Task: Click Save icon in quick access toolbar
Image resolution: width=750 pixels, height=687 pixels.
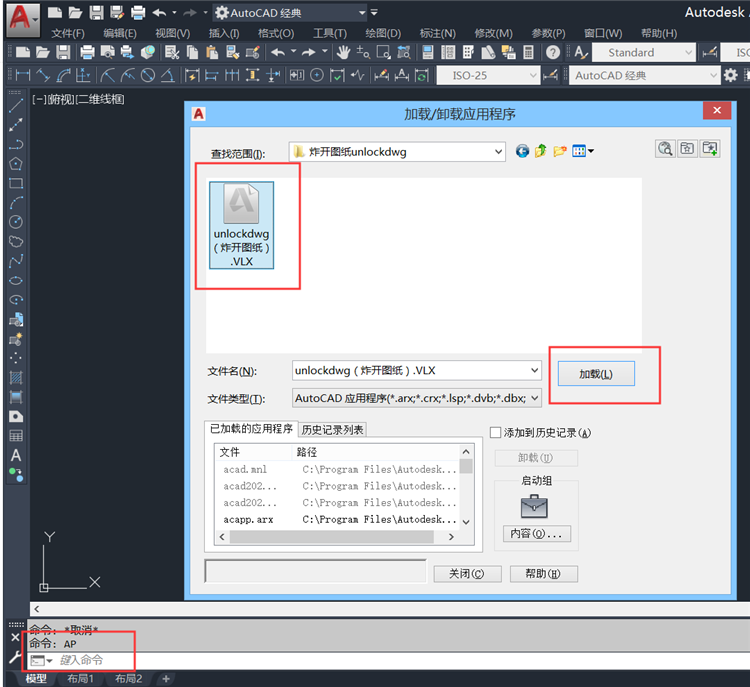Action: click(x=96, y=12)
